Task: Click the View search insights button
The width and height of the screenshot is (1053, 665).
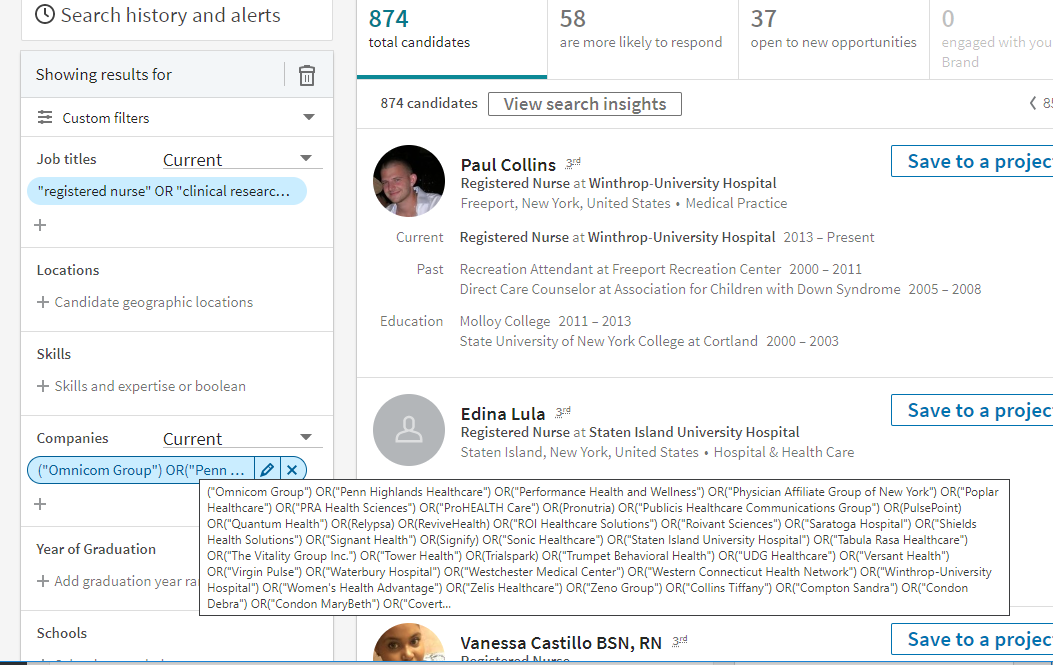Action: coord(584,104)
